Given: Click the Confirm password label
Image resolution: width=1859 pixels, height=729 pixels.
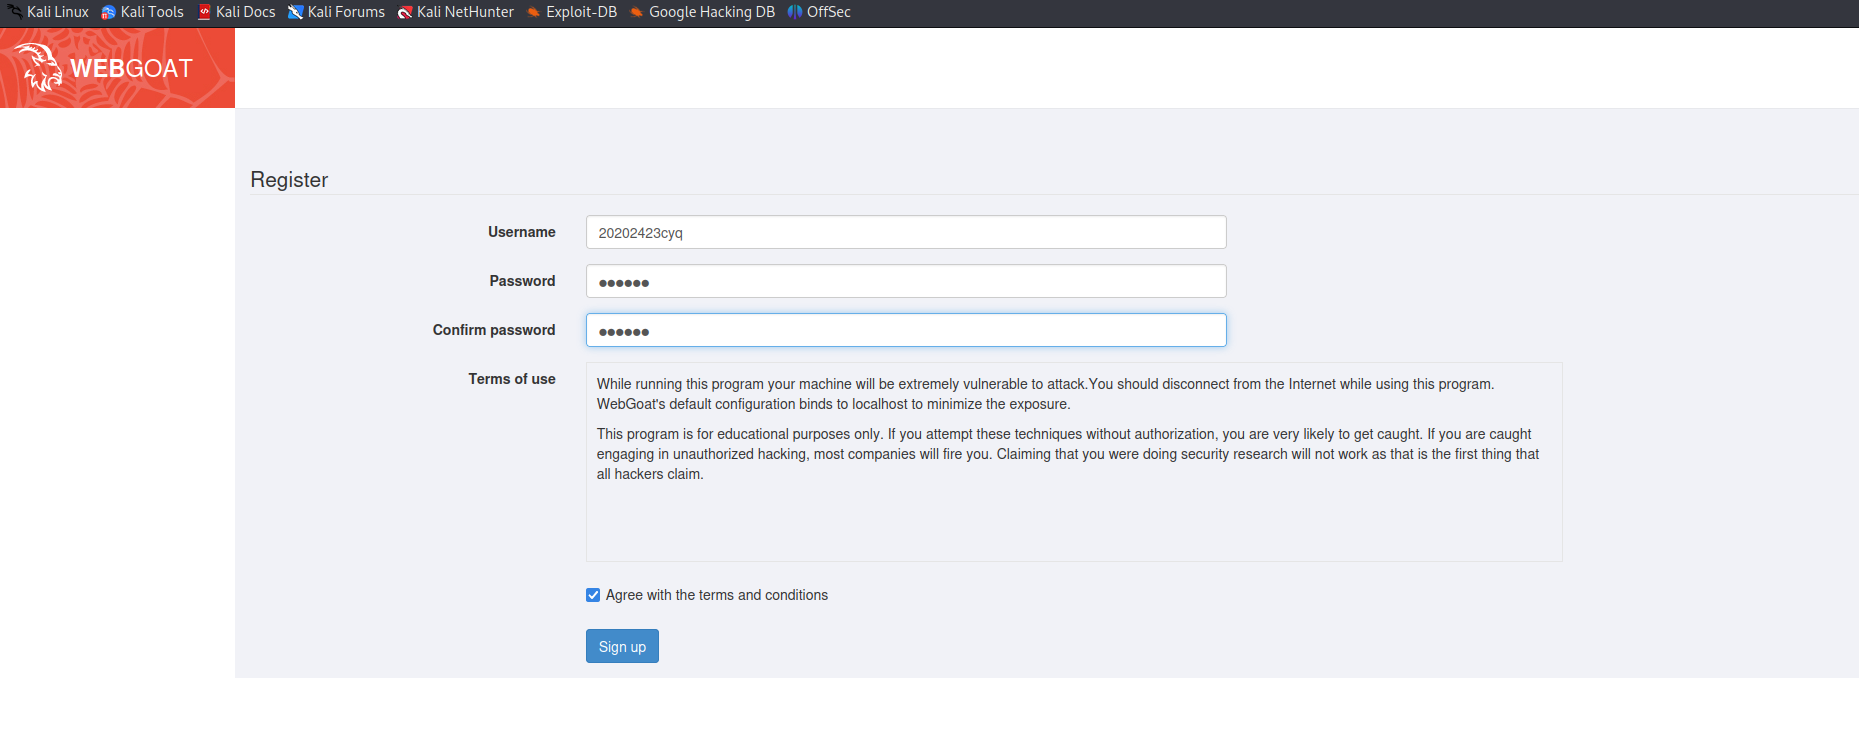Looking at the screenshot, I should [493, 330].
